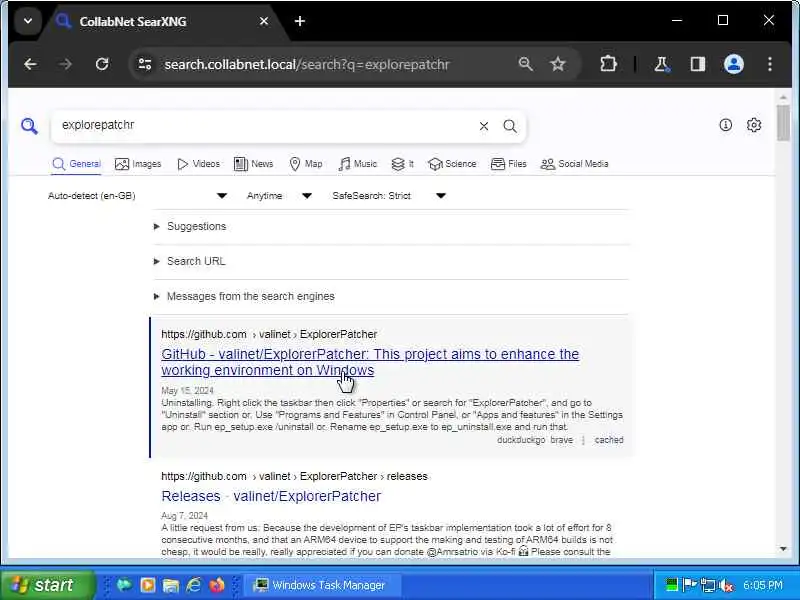Click the muted volume tray icon
800x600 pixels.
pyautogui.click(x=727, y=585)
